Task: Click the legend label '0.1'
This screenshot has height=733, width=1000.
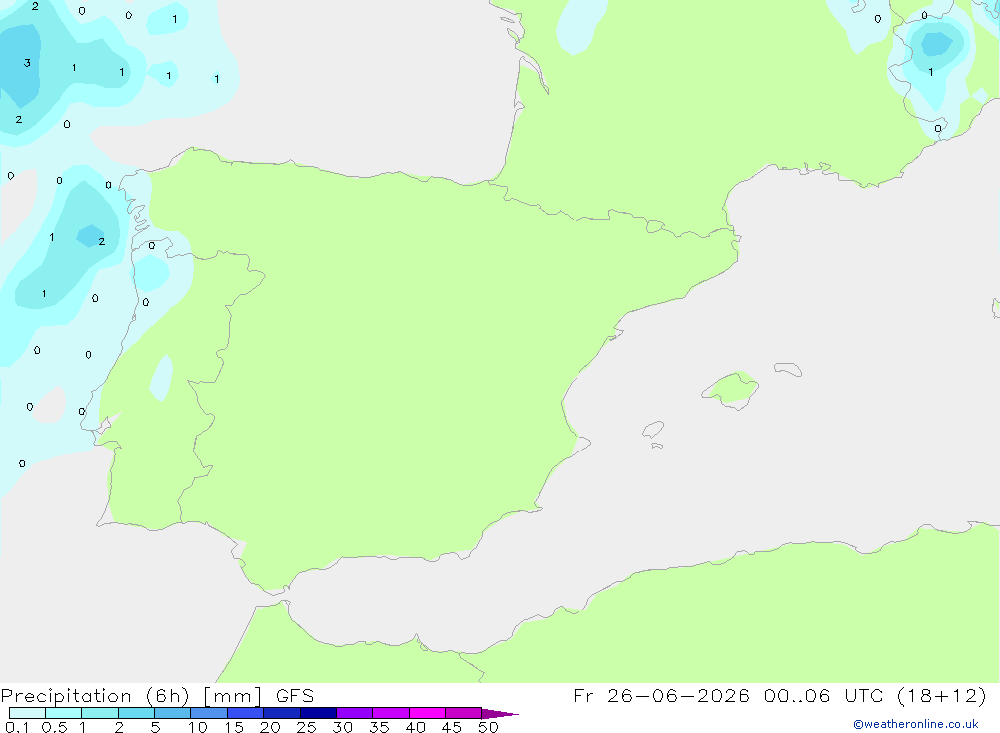Action: pos(17,727)
